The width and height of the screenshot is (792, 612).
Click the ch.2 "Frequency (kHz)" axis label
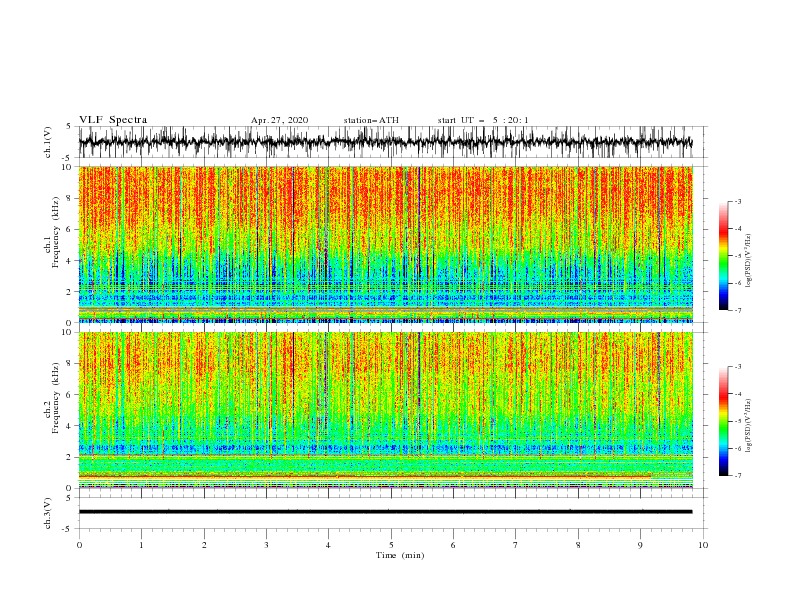click(x=55, y=398)
